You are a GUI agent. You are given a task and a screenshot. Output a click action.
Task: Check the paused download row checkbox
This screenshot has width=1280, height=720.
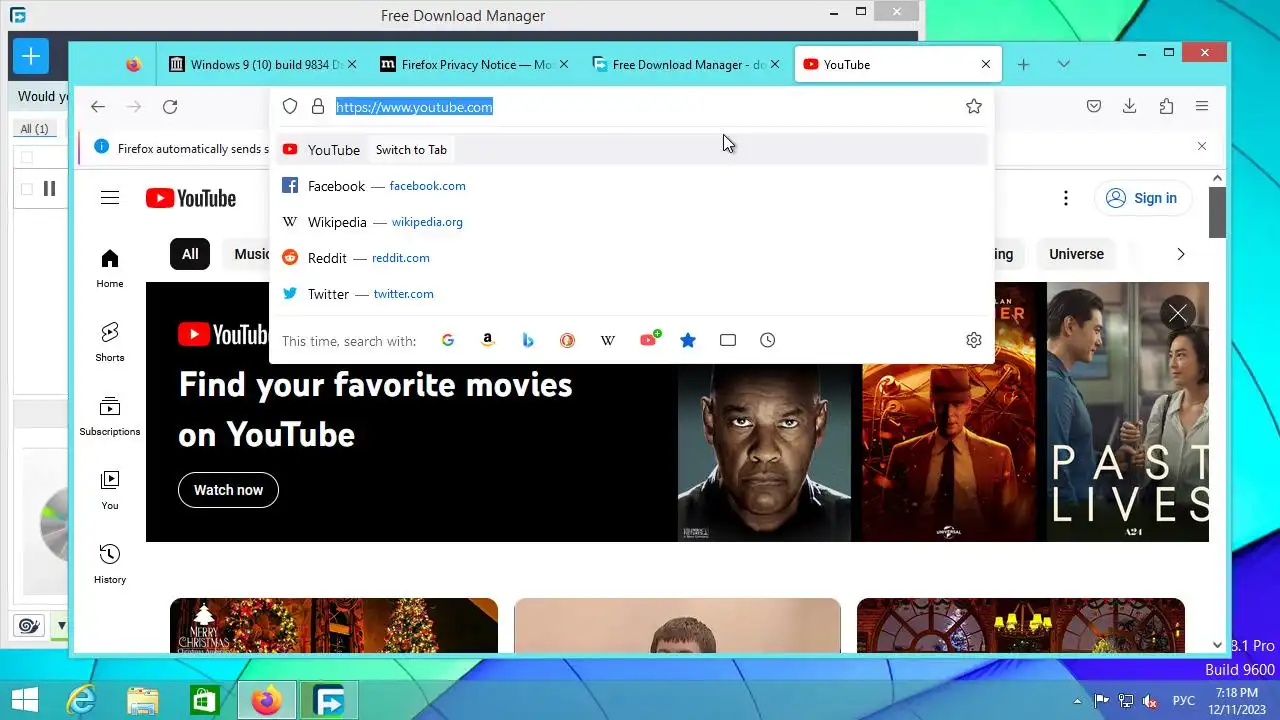[x=27, y=189]
